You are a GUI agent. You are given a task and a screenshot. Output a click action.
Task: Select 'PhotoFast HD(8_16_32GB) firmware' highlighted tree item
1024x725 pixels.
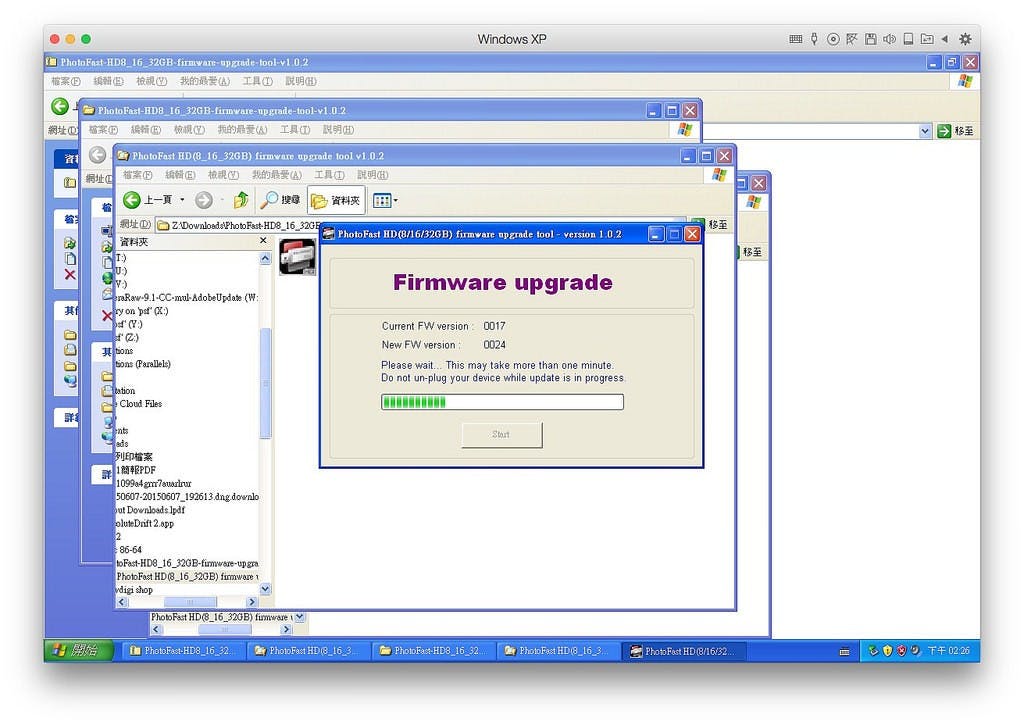coord(187,576)
